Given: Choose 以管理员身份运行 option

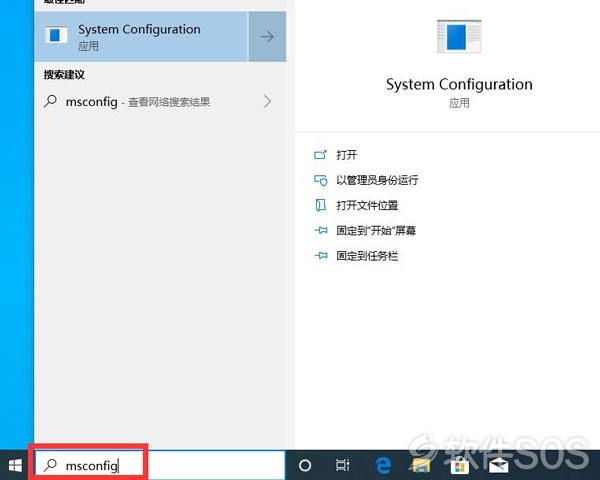Looking at the screenshot, I should [377, 180].
